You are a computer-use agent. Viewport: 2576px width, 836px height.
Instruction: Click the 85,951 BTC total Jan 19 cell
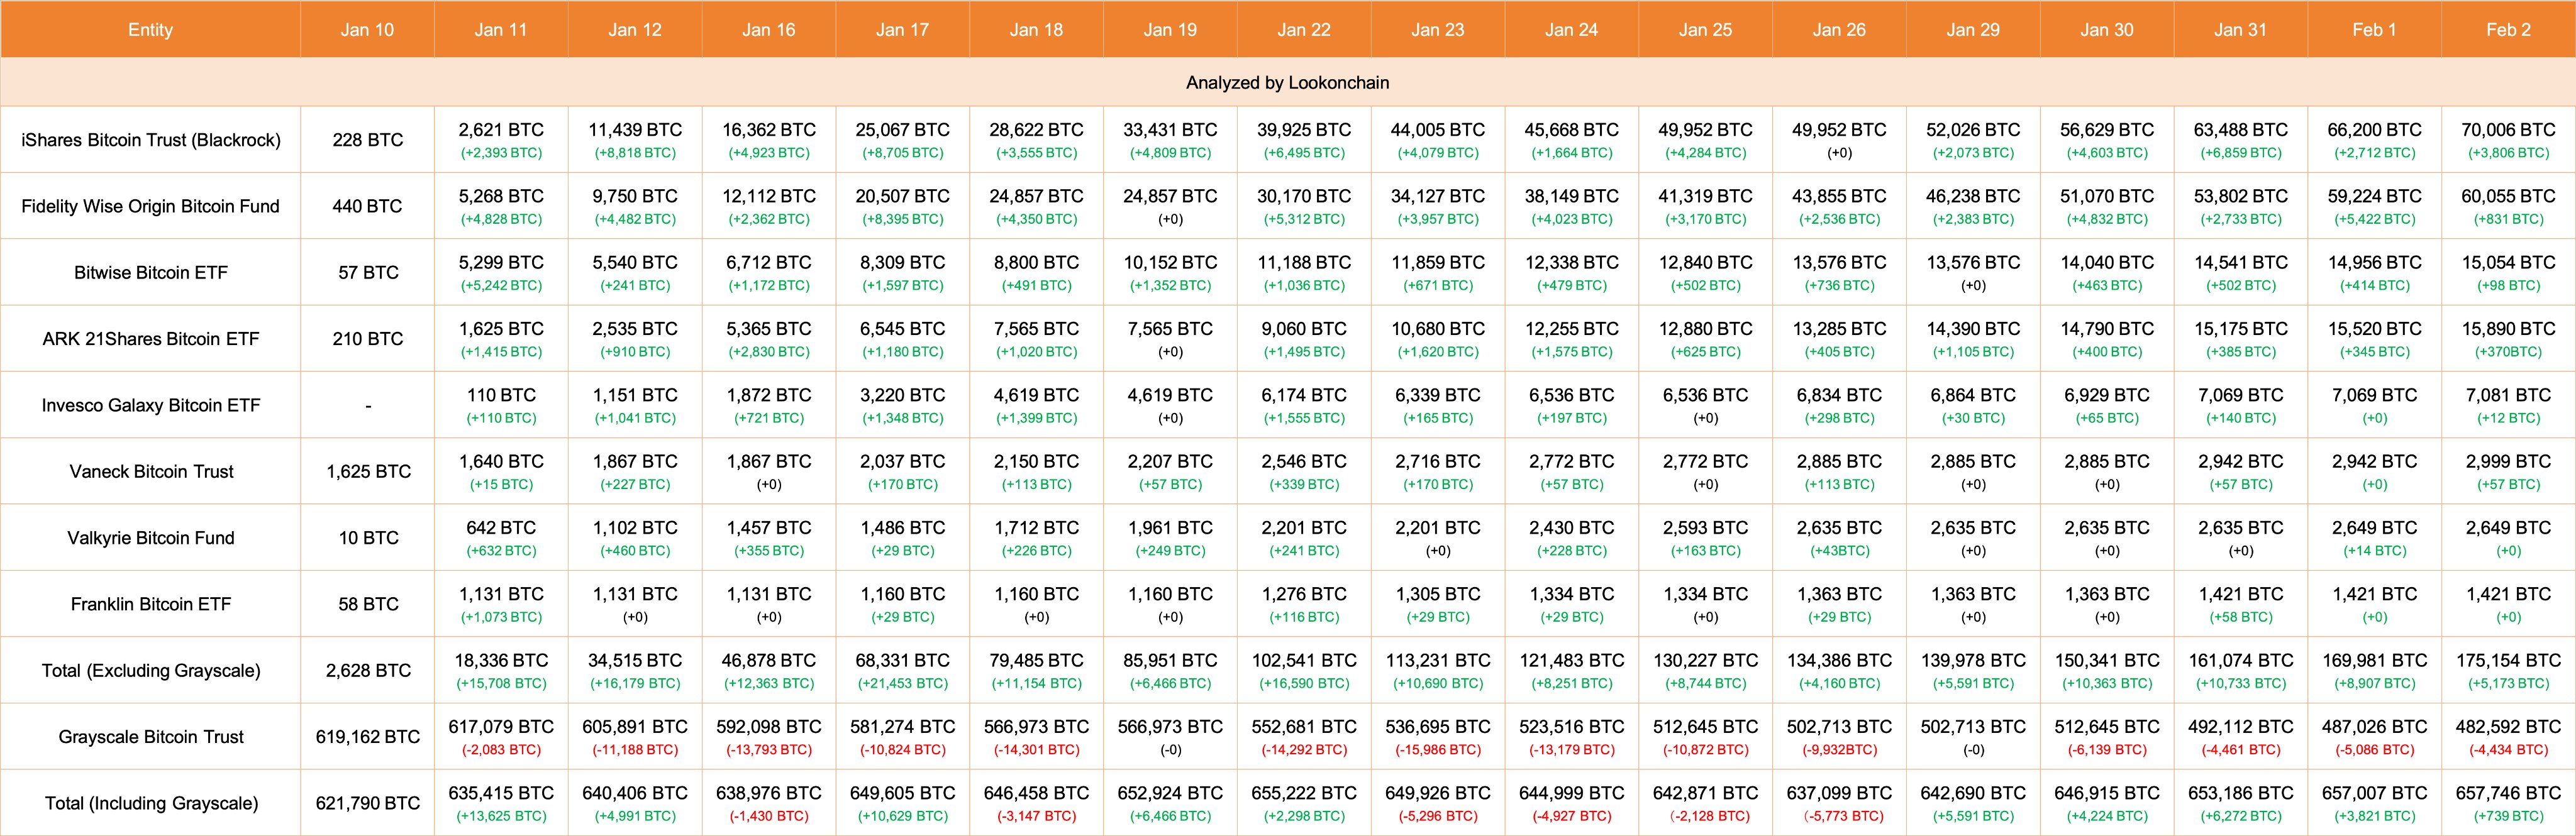coord(1170,670)
